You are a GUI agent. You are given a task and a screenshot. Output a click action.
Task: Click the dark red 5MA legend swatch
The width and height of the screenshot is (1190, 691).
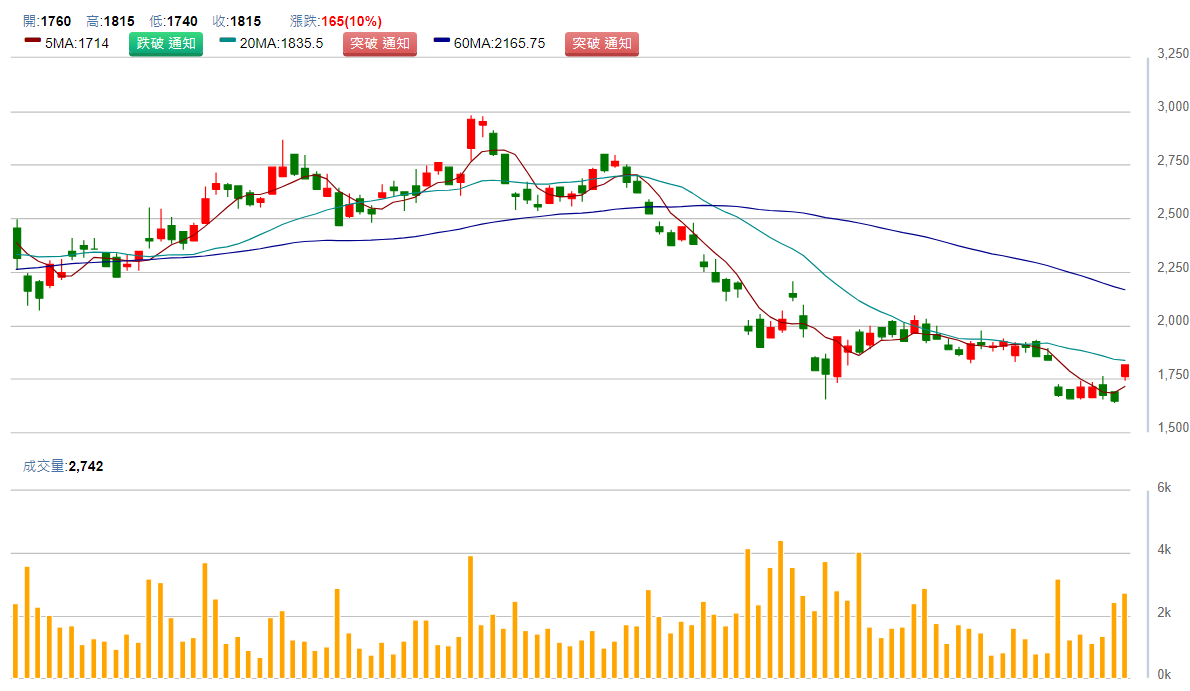32,41
